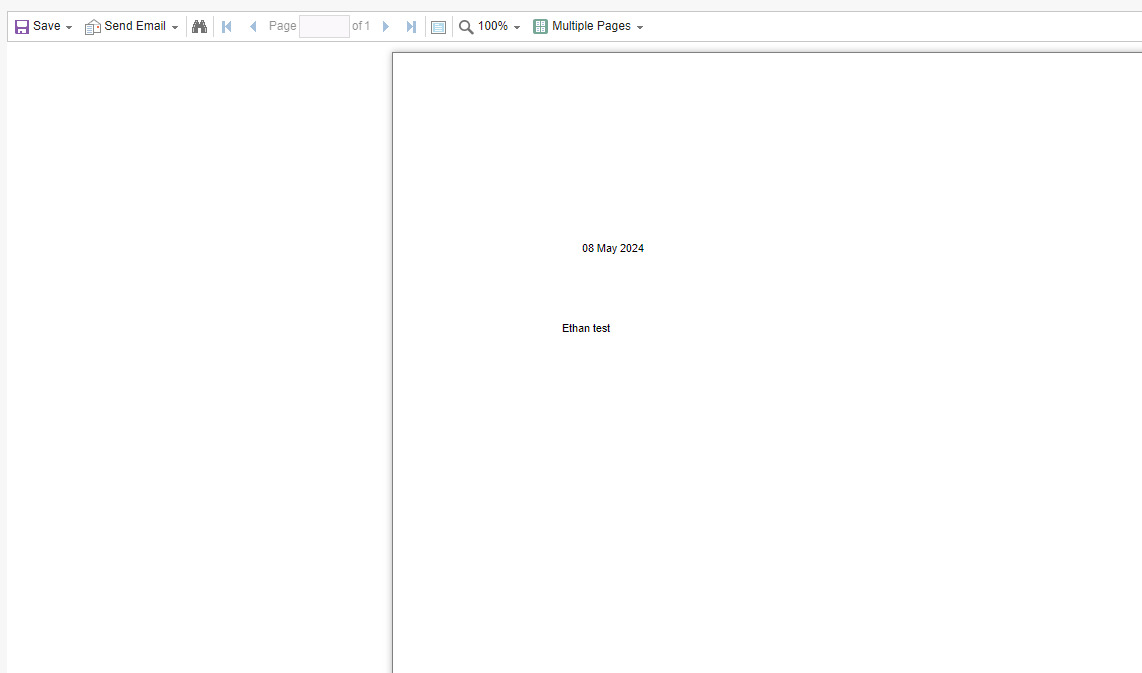The image size is (1142, 673).
Task: Toggle the page layout view icon
Action: coord(438,28)
